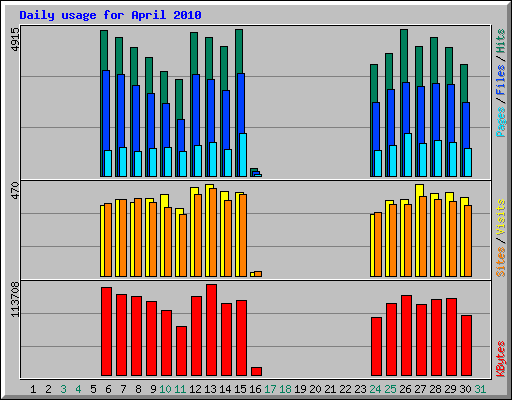Viewport: 512px width, 400px height.
Task: Click the KBytes legend label
Action: click(x=501, y=359)
